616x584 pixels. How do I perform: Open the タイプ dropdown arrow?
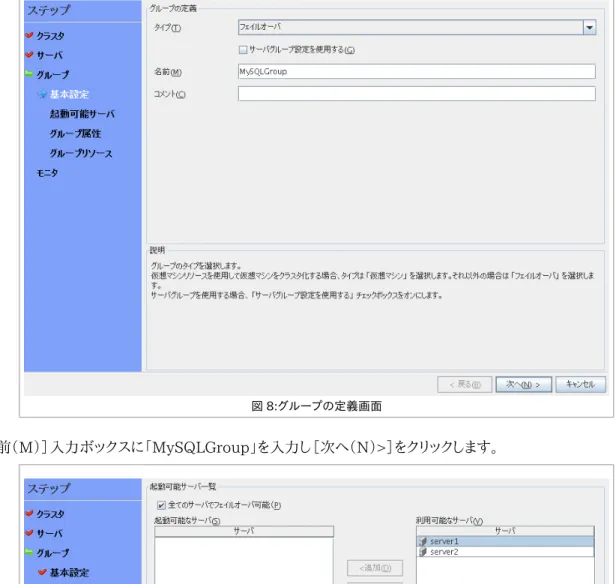pyautogui.click(x=589, y=27)
